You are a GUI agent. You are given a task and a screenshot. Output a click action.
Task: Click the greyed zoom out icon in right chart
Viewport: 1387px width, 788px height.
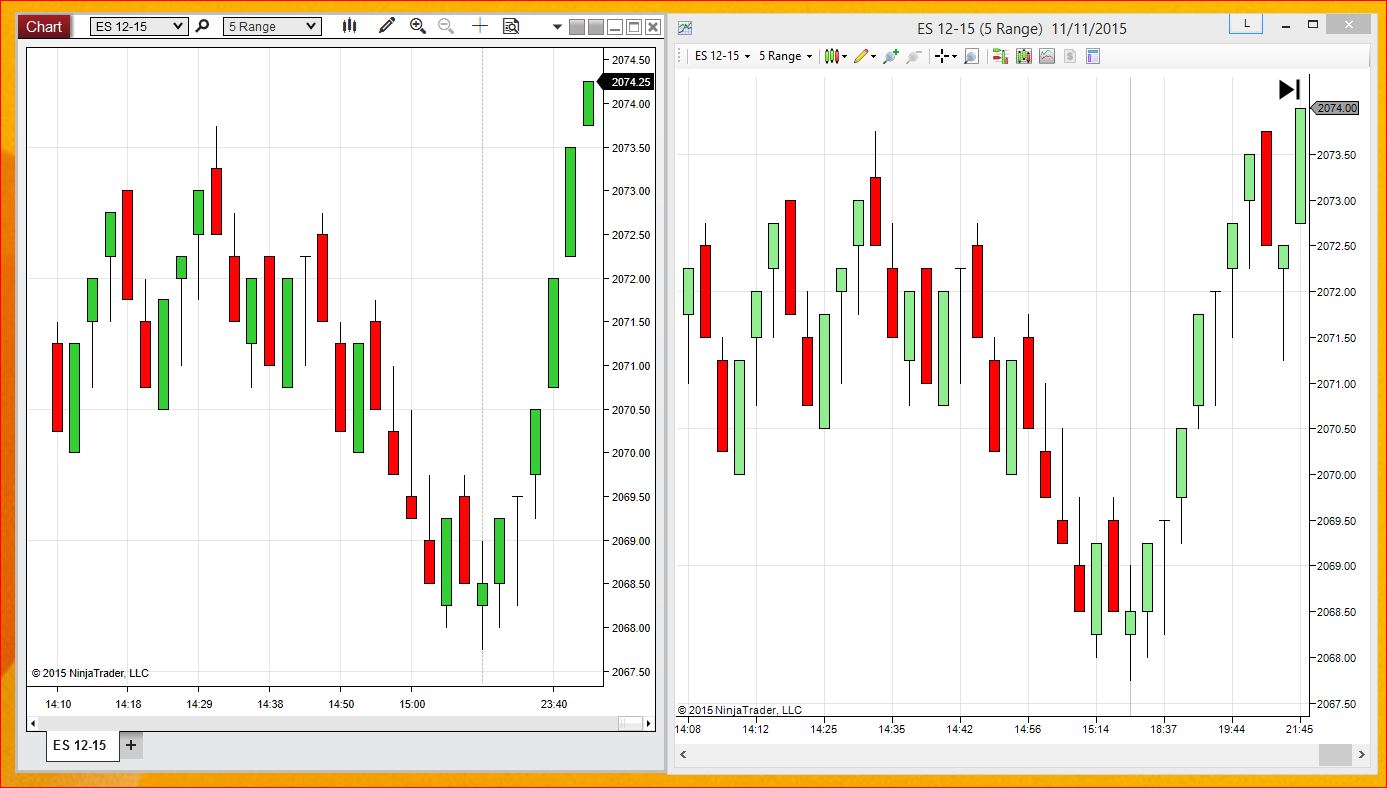(x=914, y=57)
